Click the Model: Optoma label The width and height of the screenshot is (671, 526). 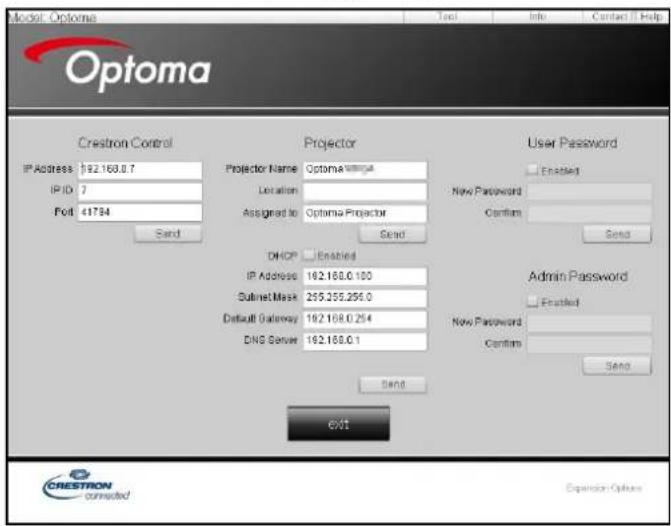53,18
